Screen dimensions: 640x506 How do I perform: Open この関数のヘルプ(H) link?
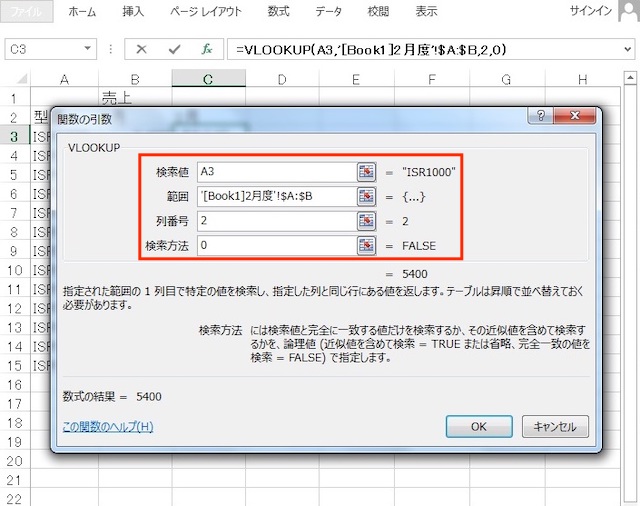click(108, 426)
